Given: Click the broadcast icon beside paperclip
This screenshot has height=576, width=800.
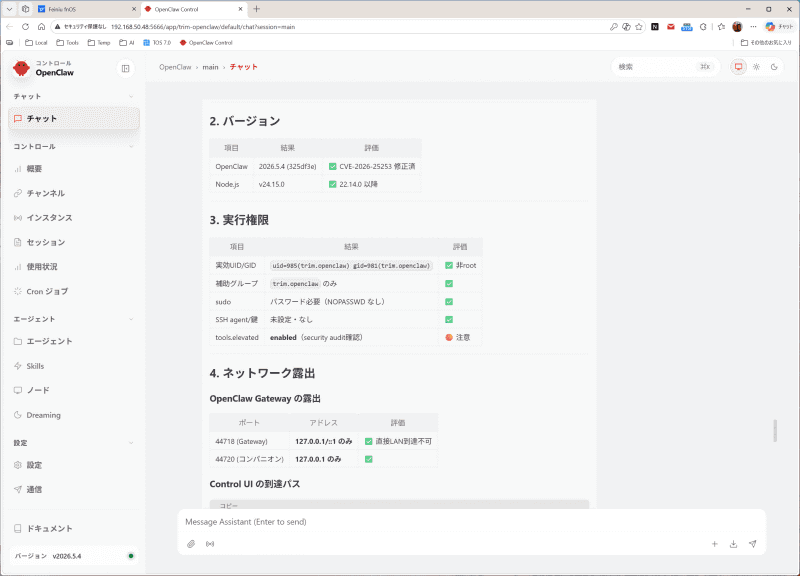Looking at the screenshot, I should point(210,544).
